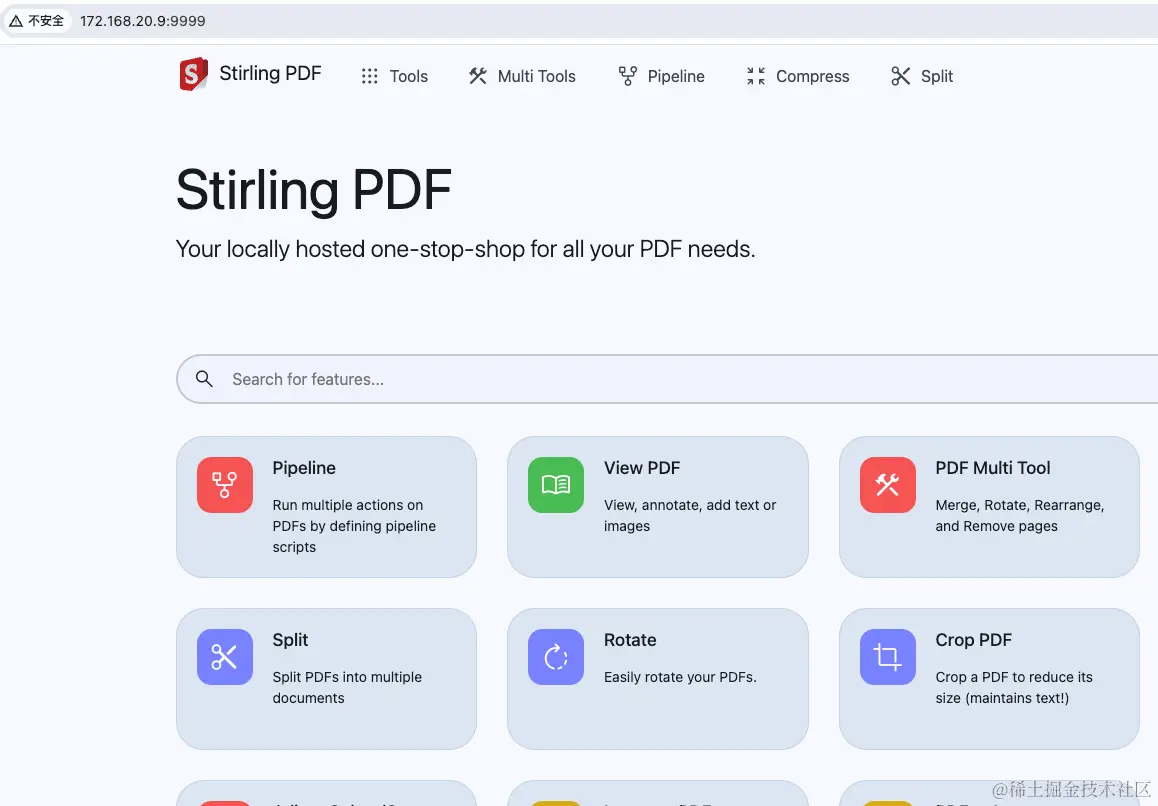Click the text 'Split PDFs into multiple documents'
The height and width of the screenshot is (806, 1158).
(347, 688)
